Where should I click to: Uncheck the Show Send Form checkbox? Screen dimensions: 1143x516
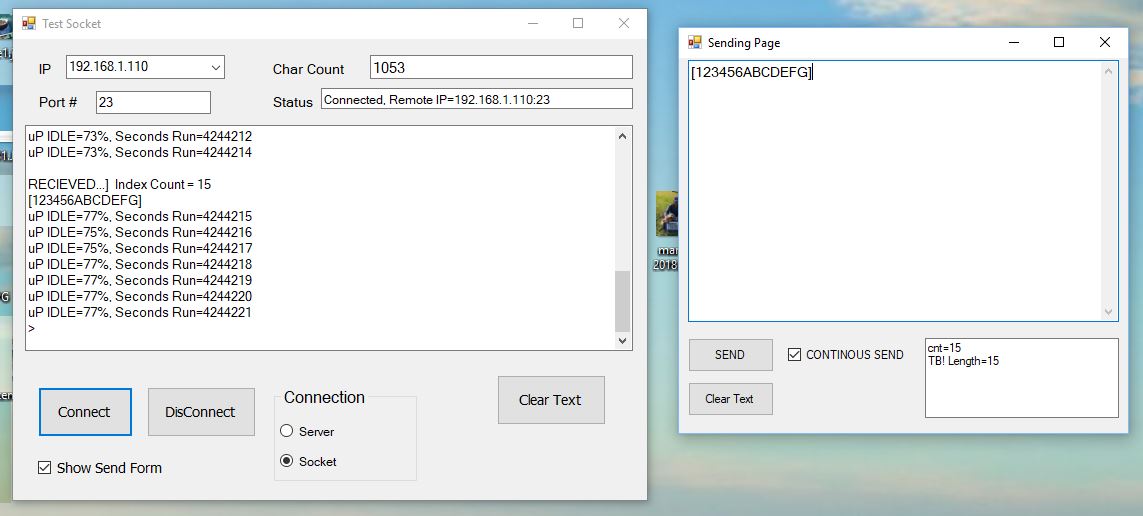[44, 468]
